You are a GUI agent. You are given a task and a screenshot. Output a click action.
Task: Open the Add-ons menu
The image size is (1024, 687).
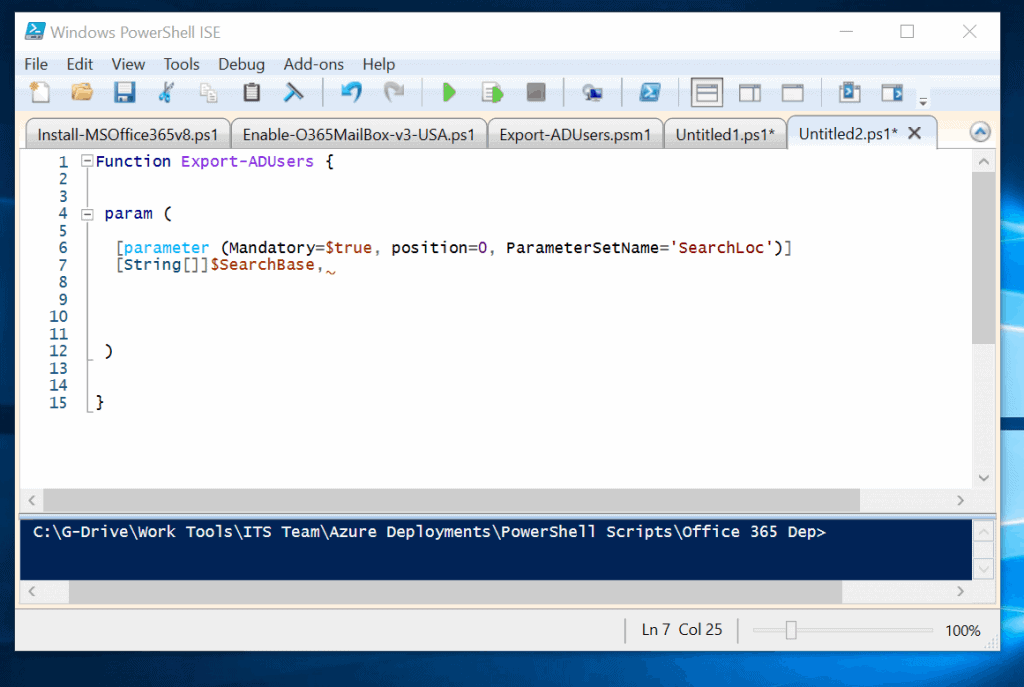point(313,64)
